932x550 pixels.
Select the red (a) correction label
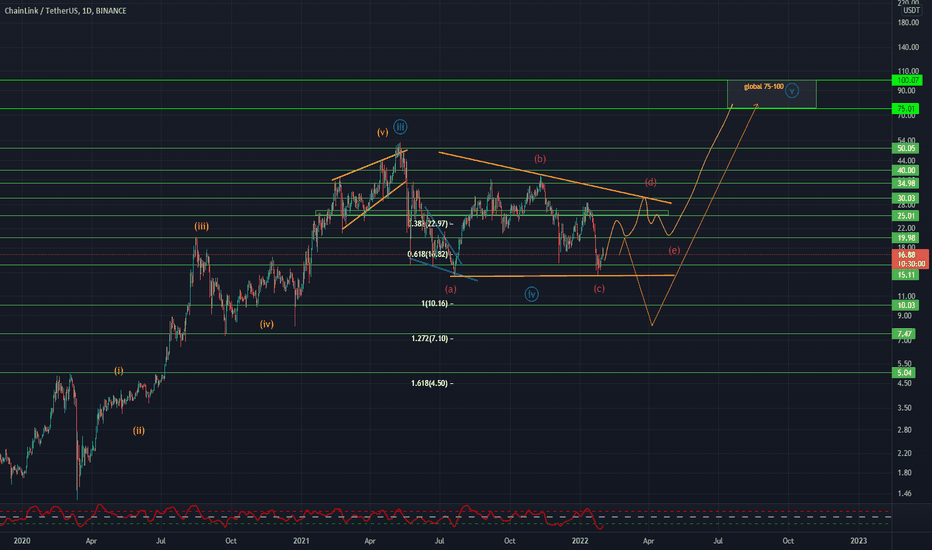pos(451,289)
